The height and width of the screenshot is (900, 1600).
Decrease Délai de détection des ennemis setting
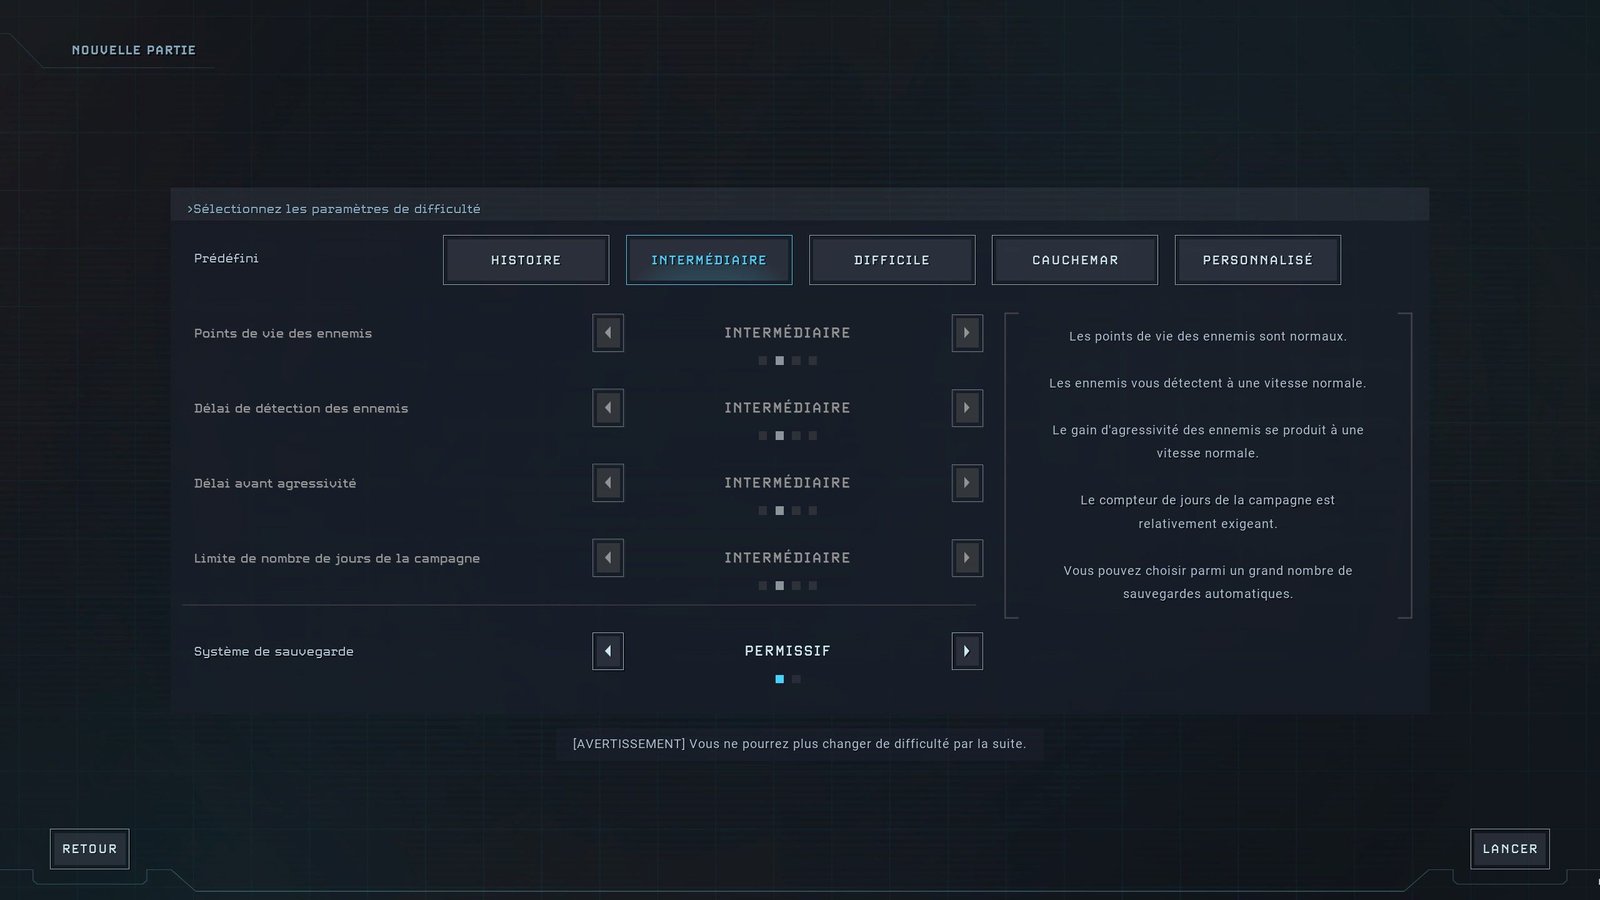(x=608, y=408)
